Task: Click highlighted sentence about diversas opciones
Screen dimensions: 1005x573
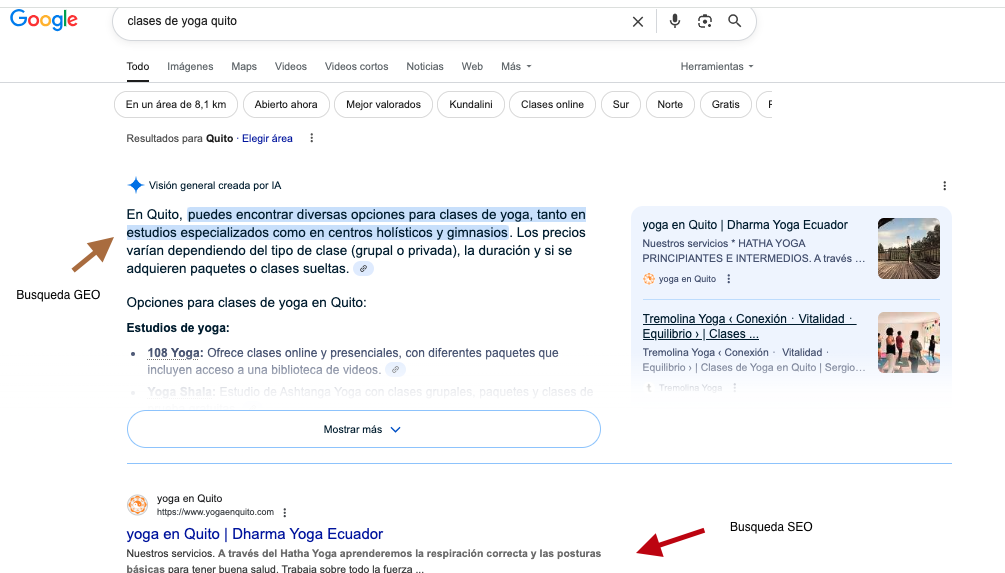Action: 356,223
